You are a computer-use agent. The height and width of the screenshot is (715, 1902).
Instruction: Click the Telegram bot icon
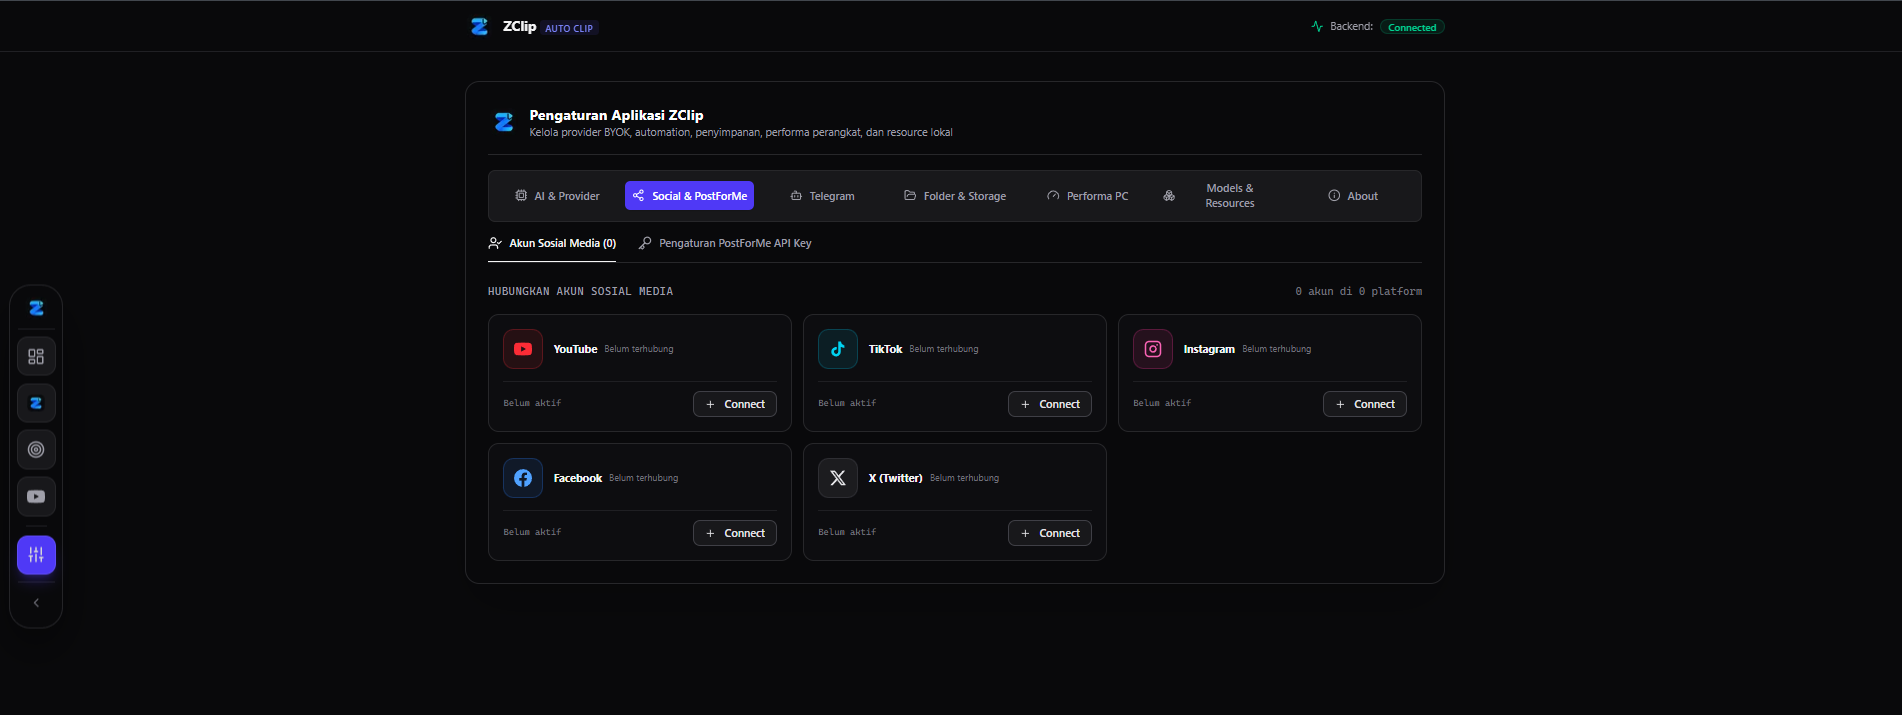click(796, 196)
